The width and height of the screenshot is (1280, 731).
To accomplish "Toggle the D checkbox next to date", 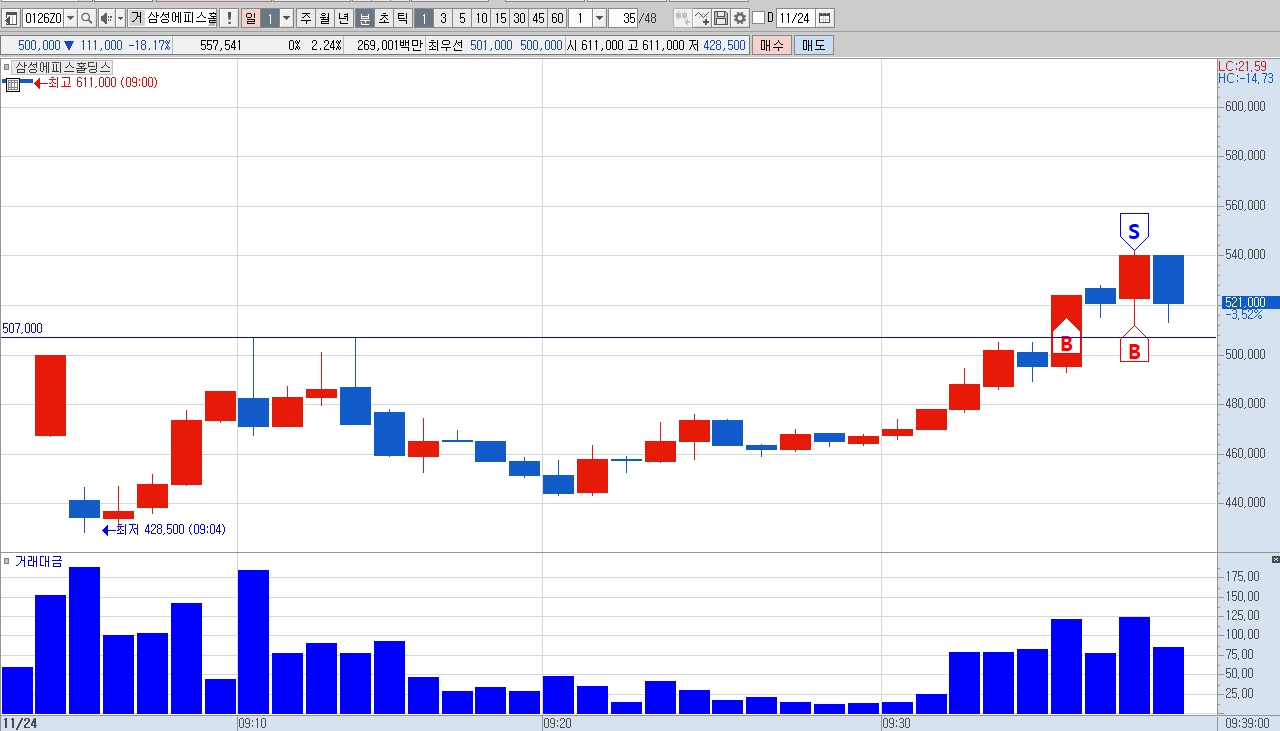I will tap(758, 18).
